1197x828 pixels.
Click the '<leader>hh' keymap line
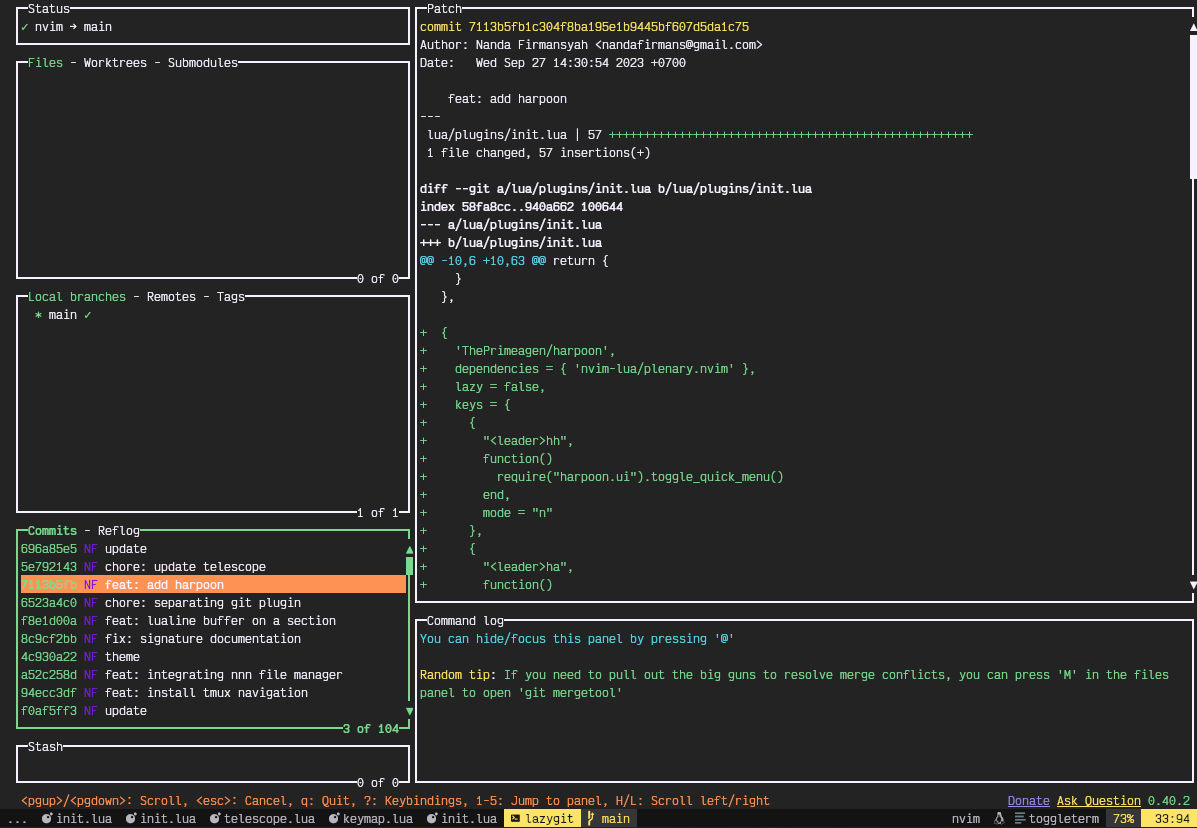(496, 440)
